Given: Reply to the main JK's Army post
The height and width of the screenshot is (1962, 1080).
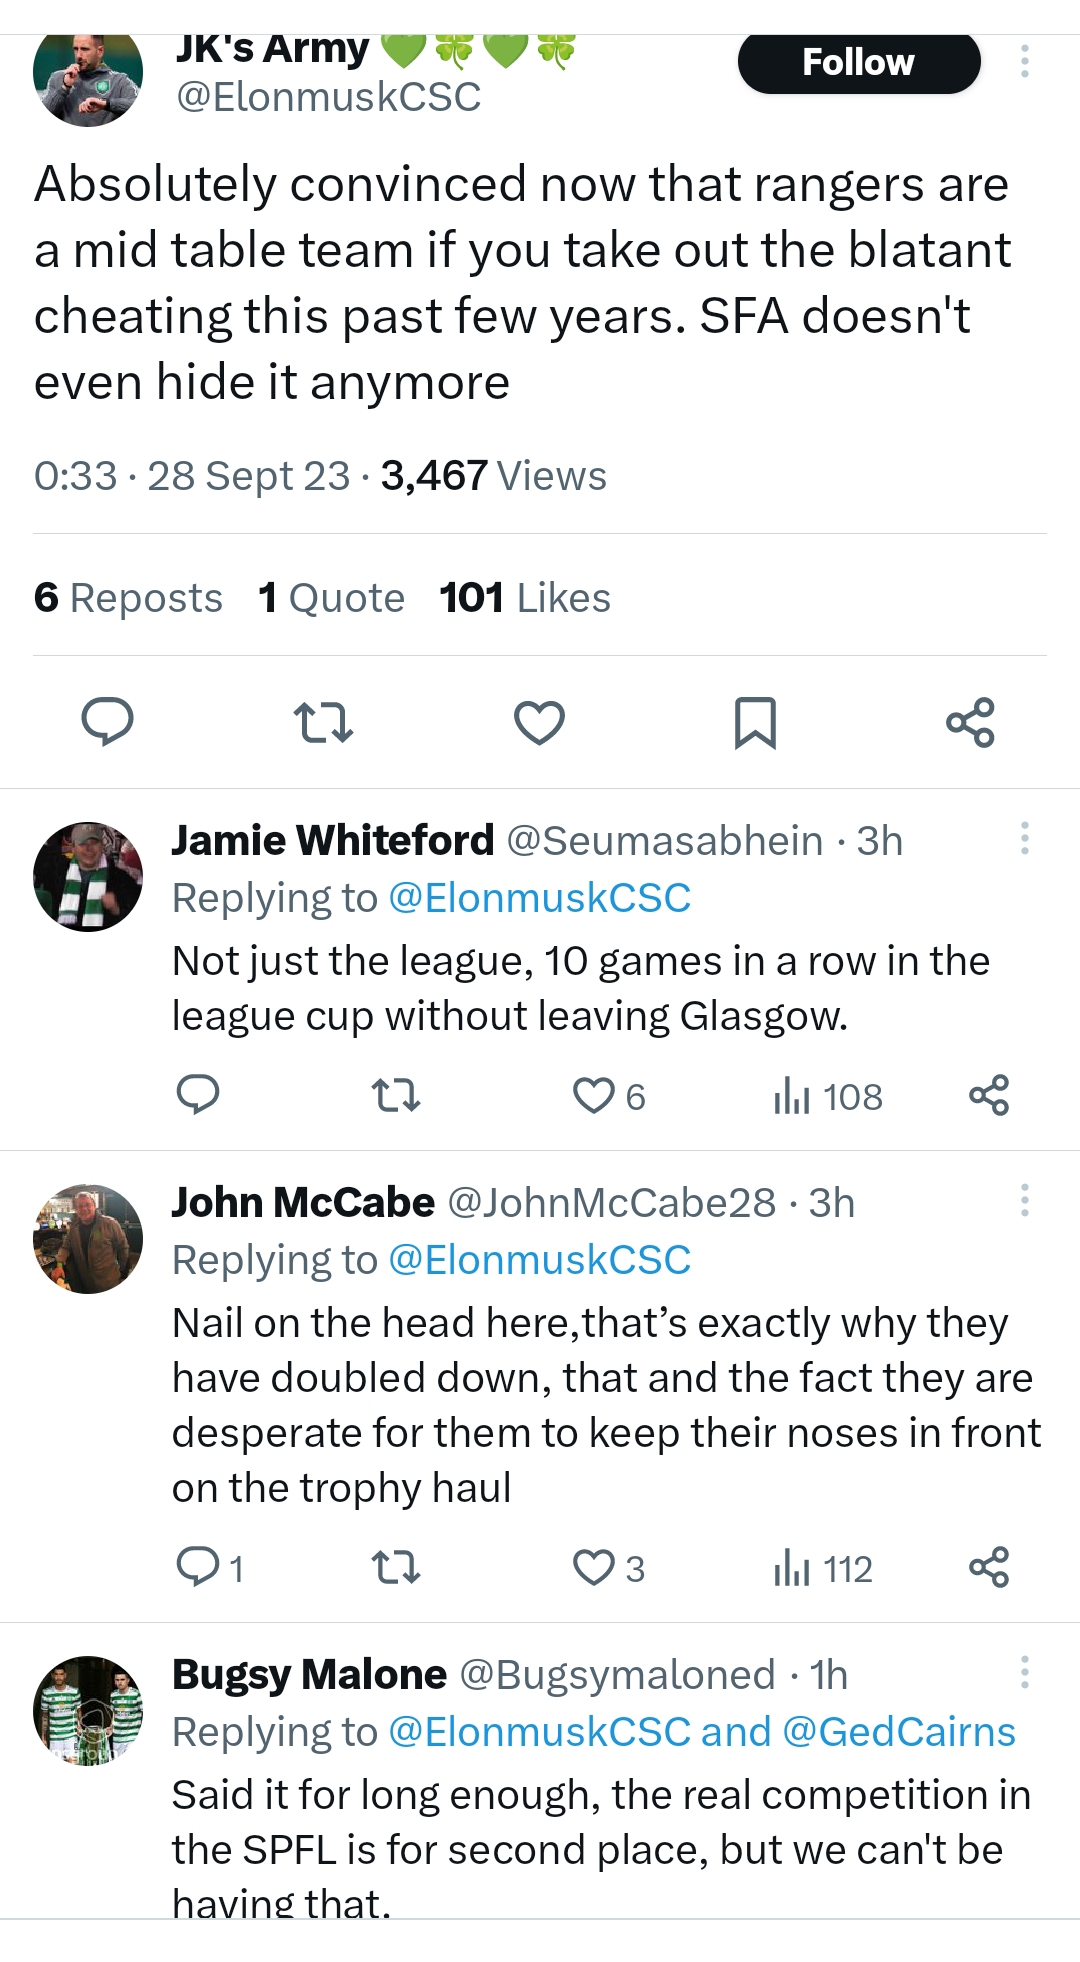Looking at the screenshot, I should click(107, 722).
